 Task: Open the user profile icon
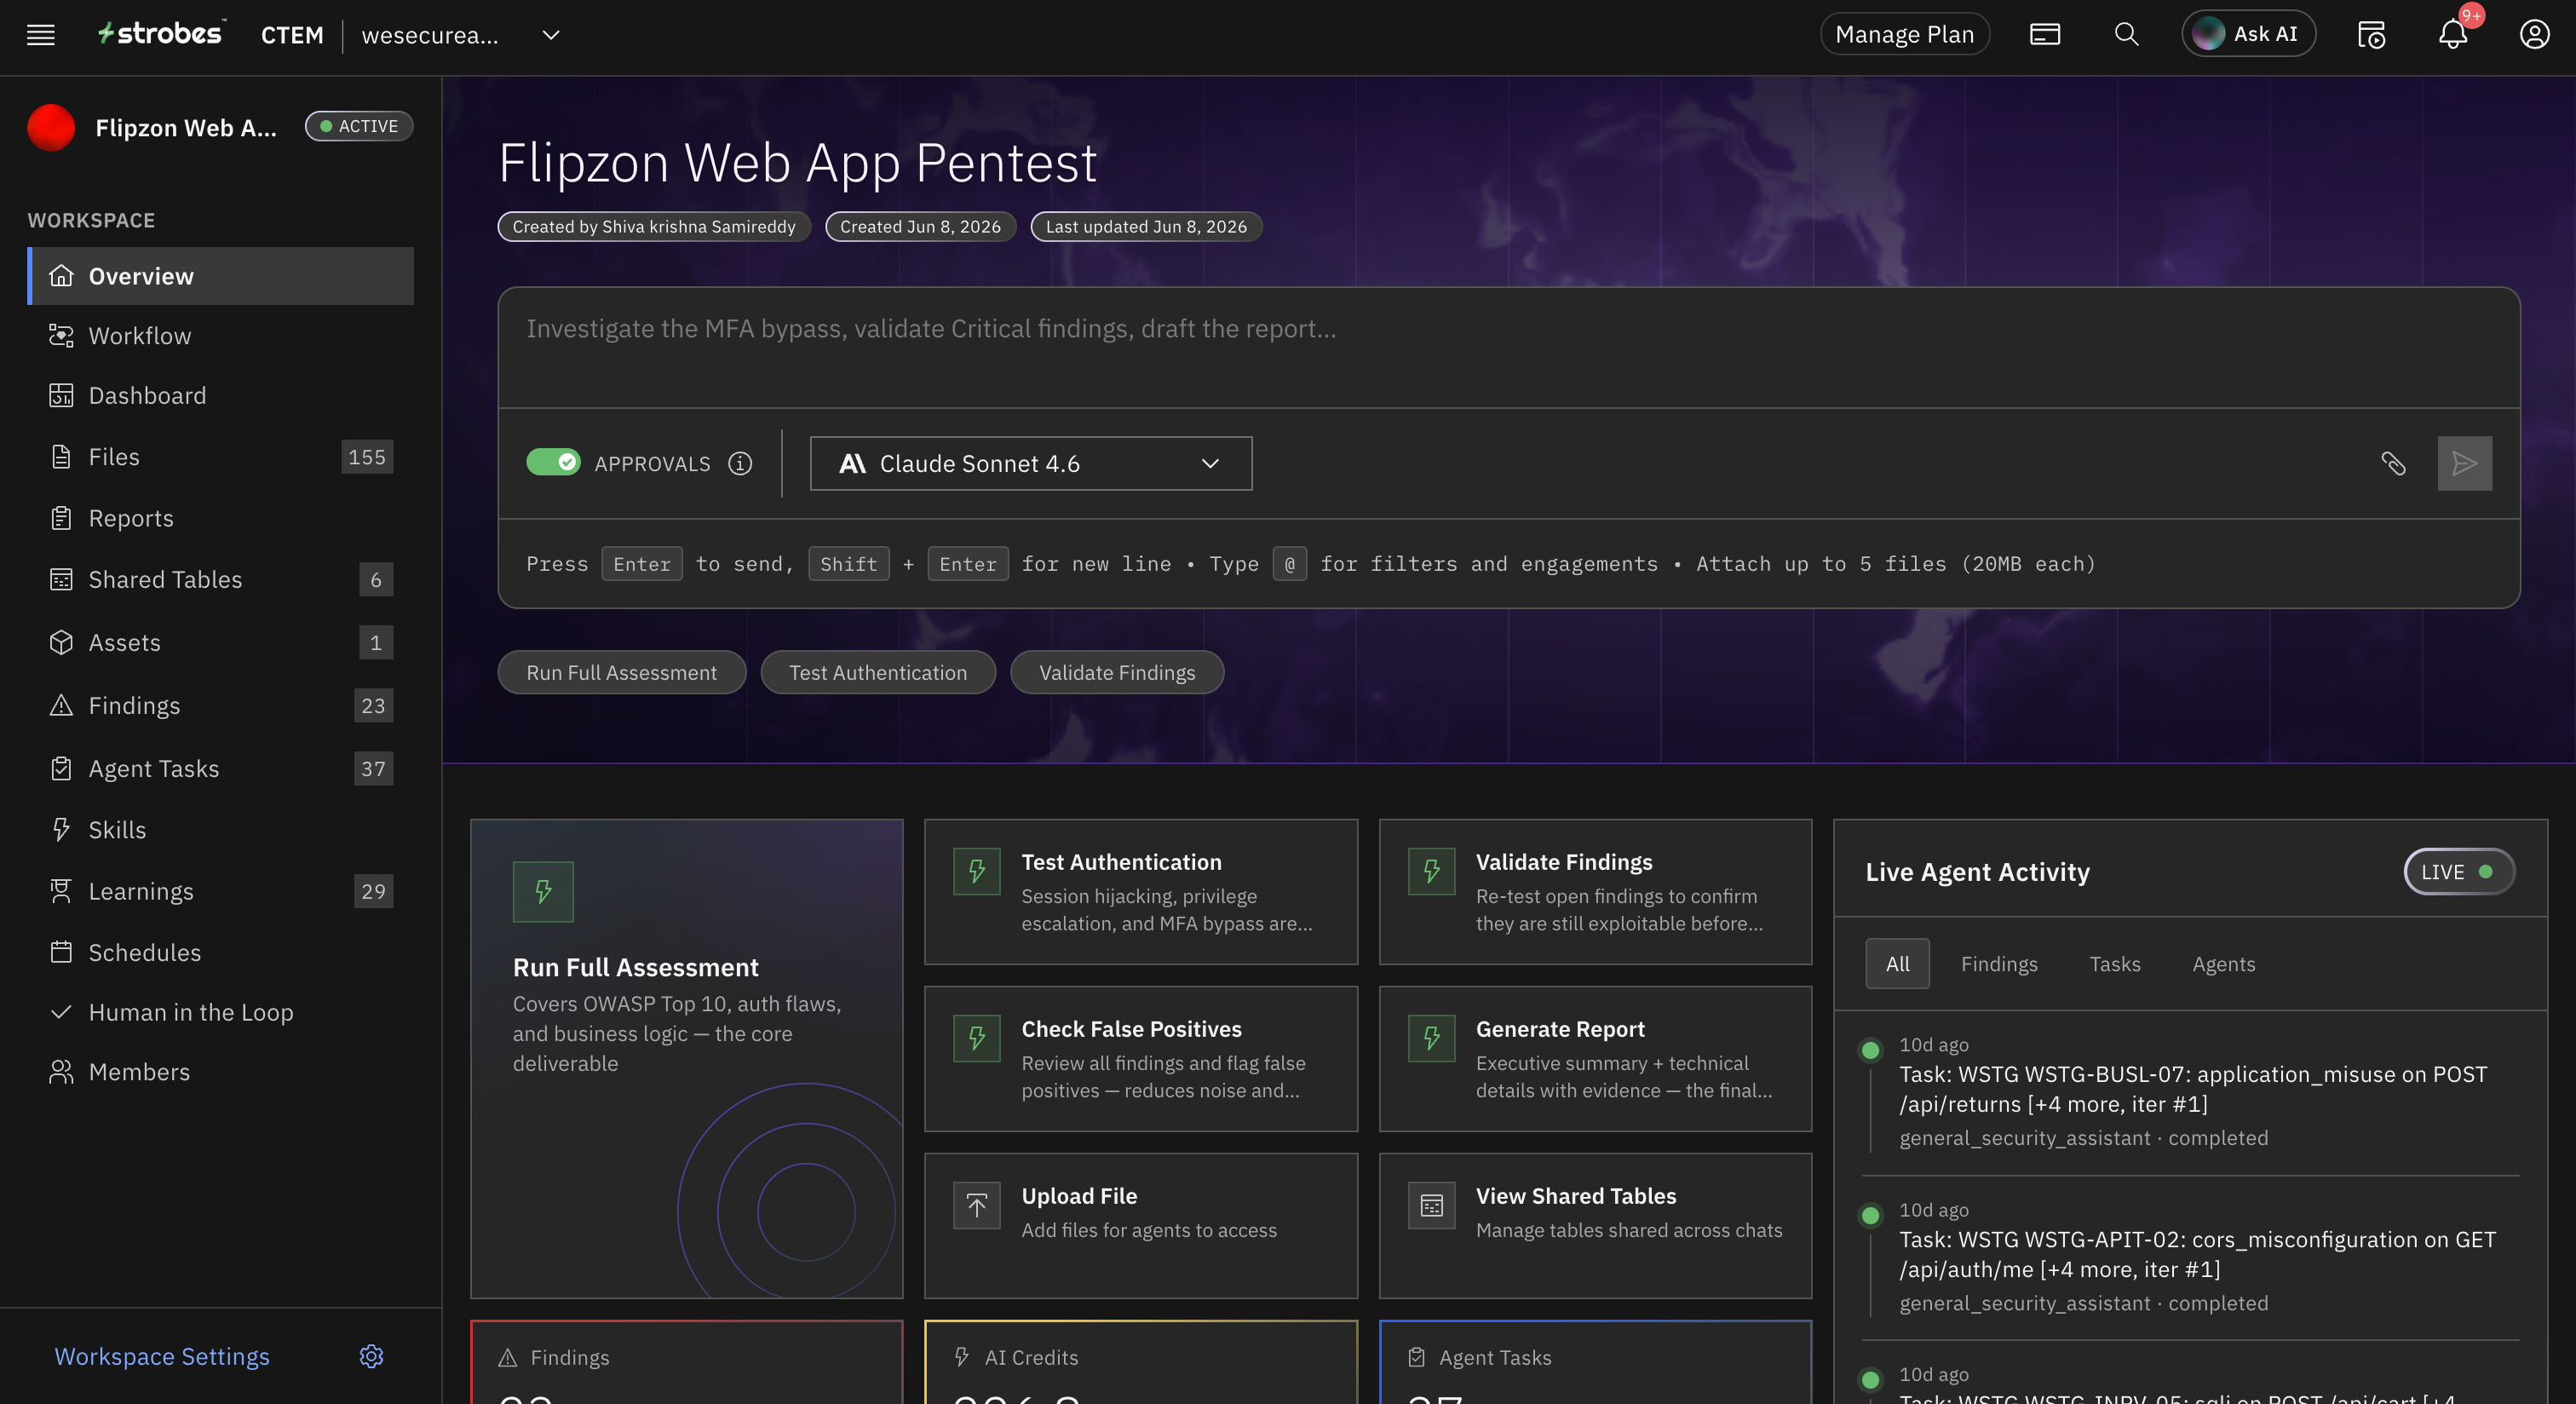click(x=2534, y=35)
